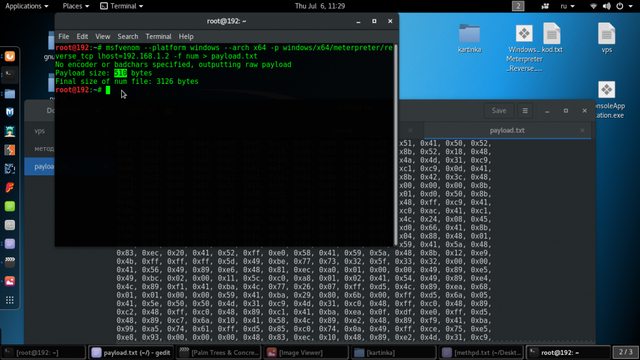Click the 2 / 3 workspace switcher
The height and width of the screenshot is (360, 640).
[625, 352]
